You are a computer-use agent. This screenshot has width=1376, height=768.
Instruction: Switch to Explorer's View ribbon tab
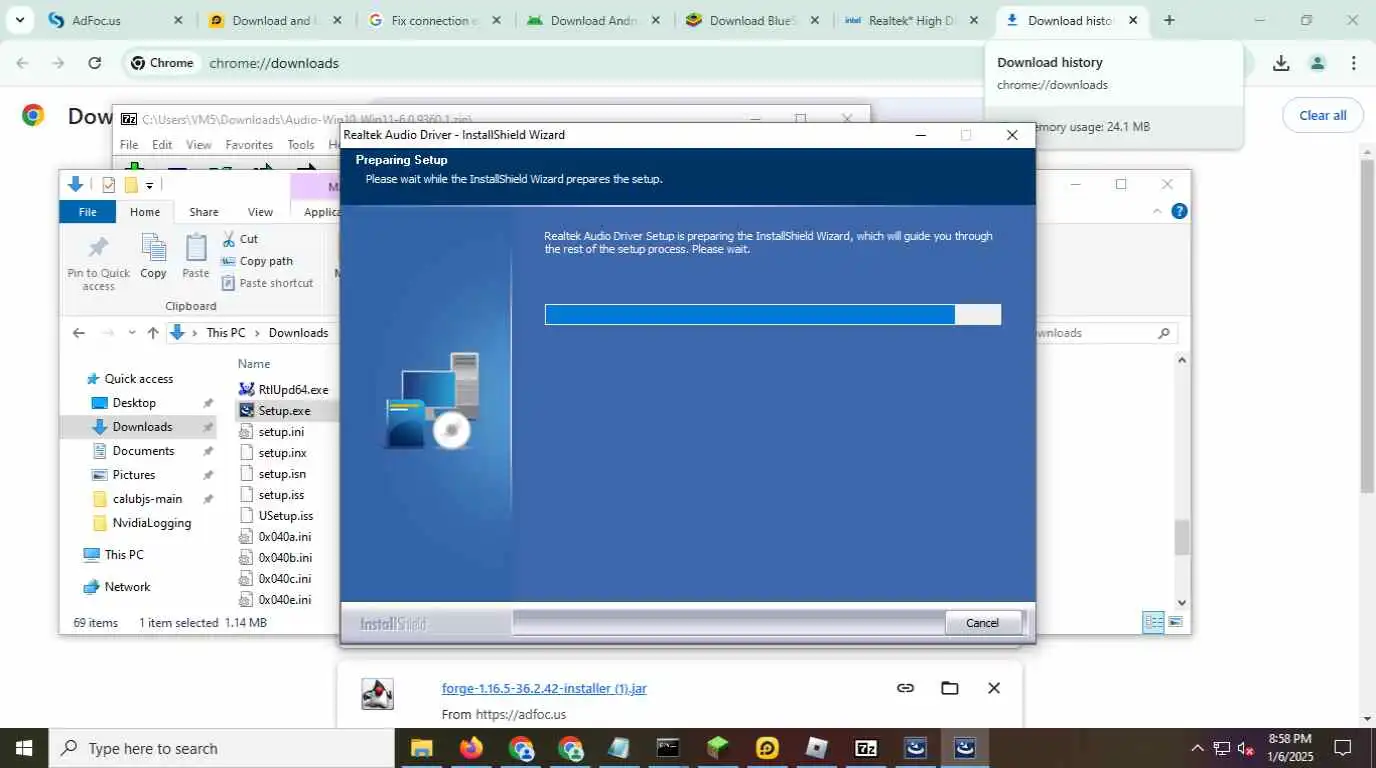click(x=260, y=212)
